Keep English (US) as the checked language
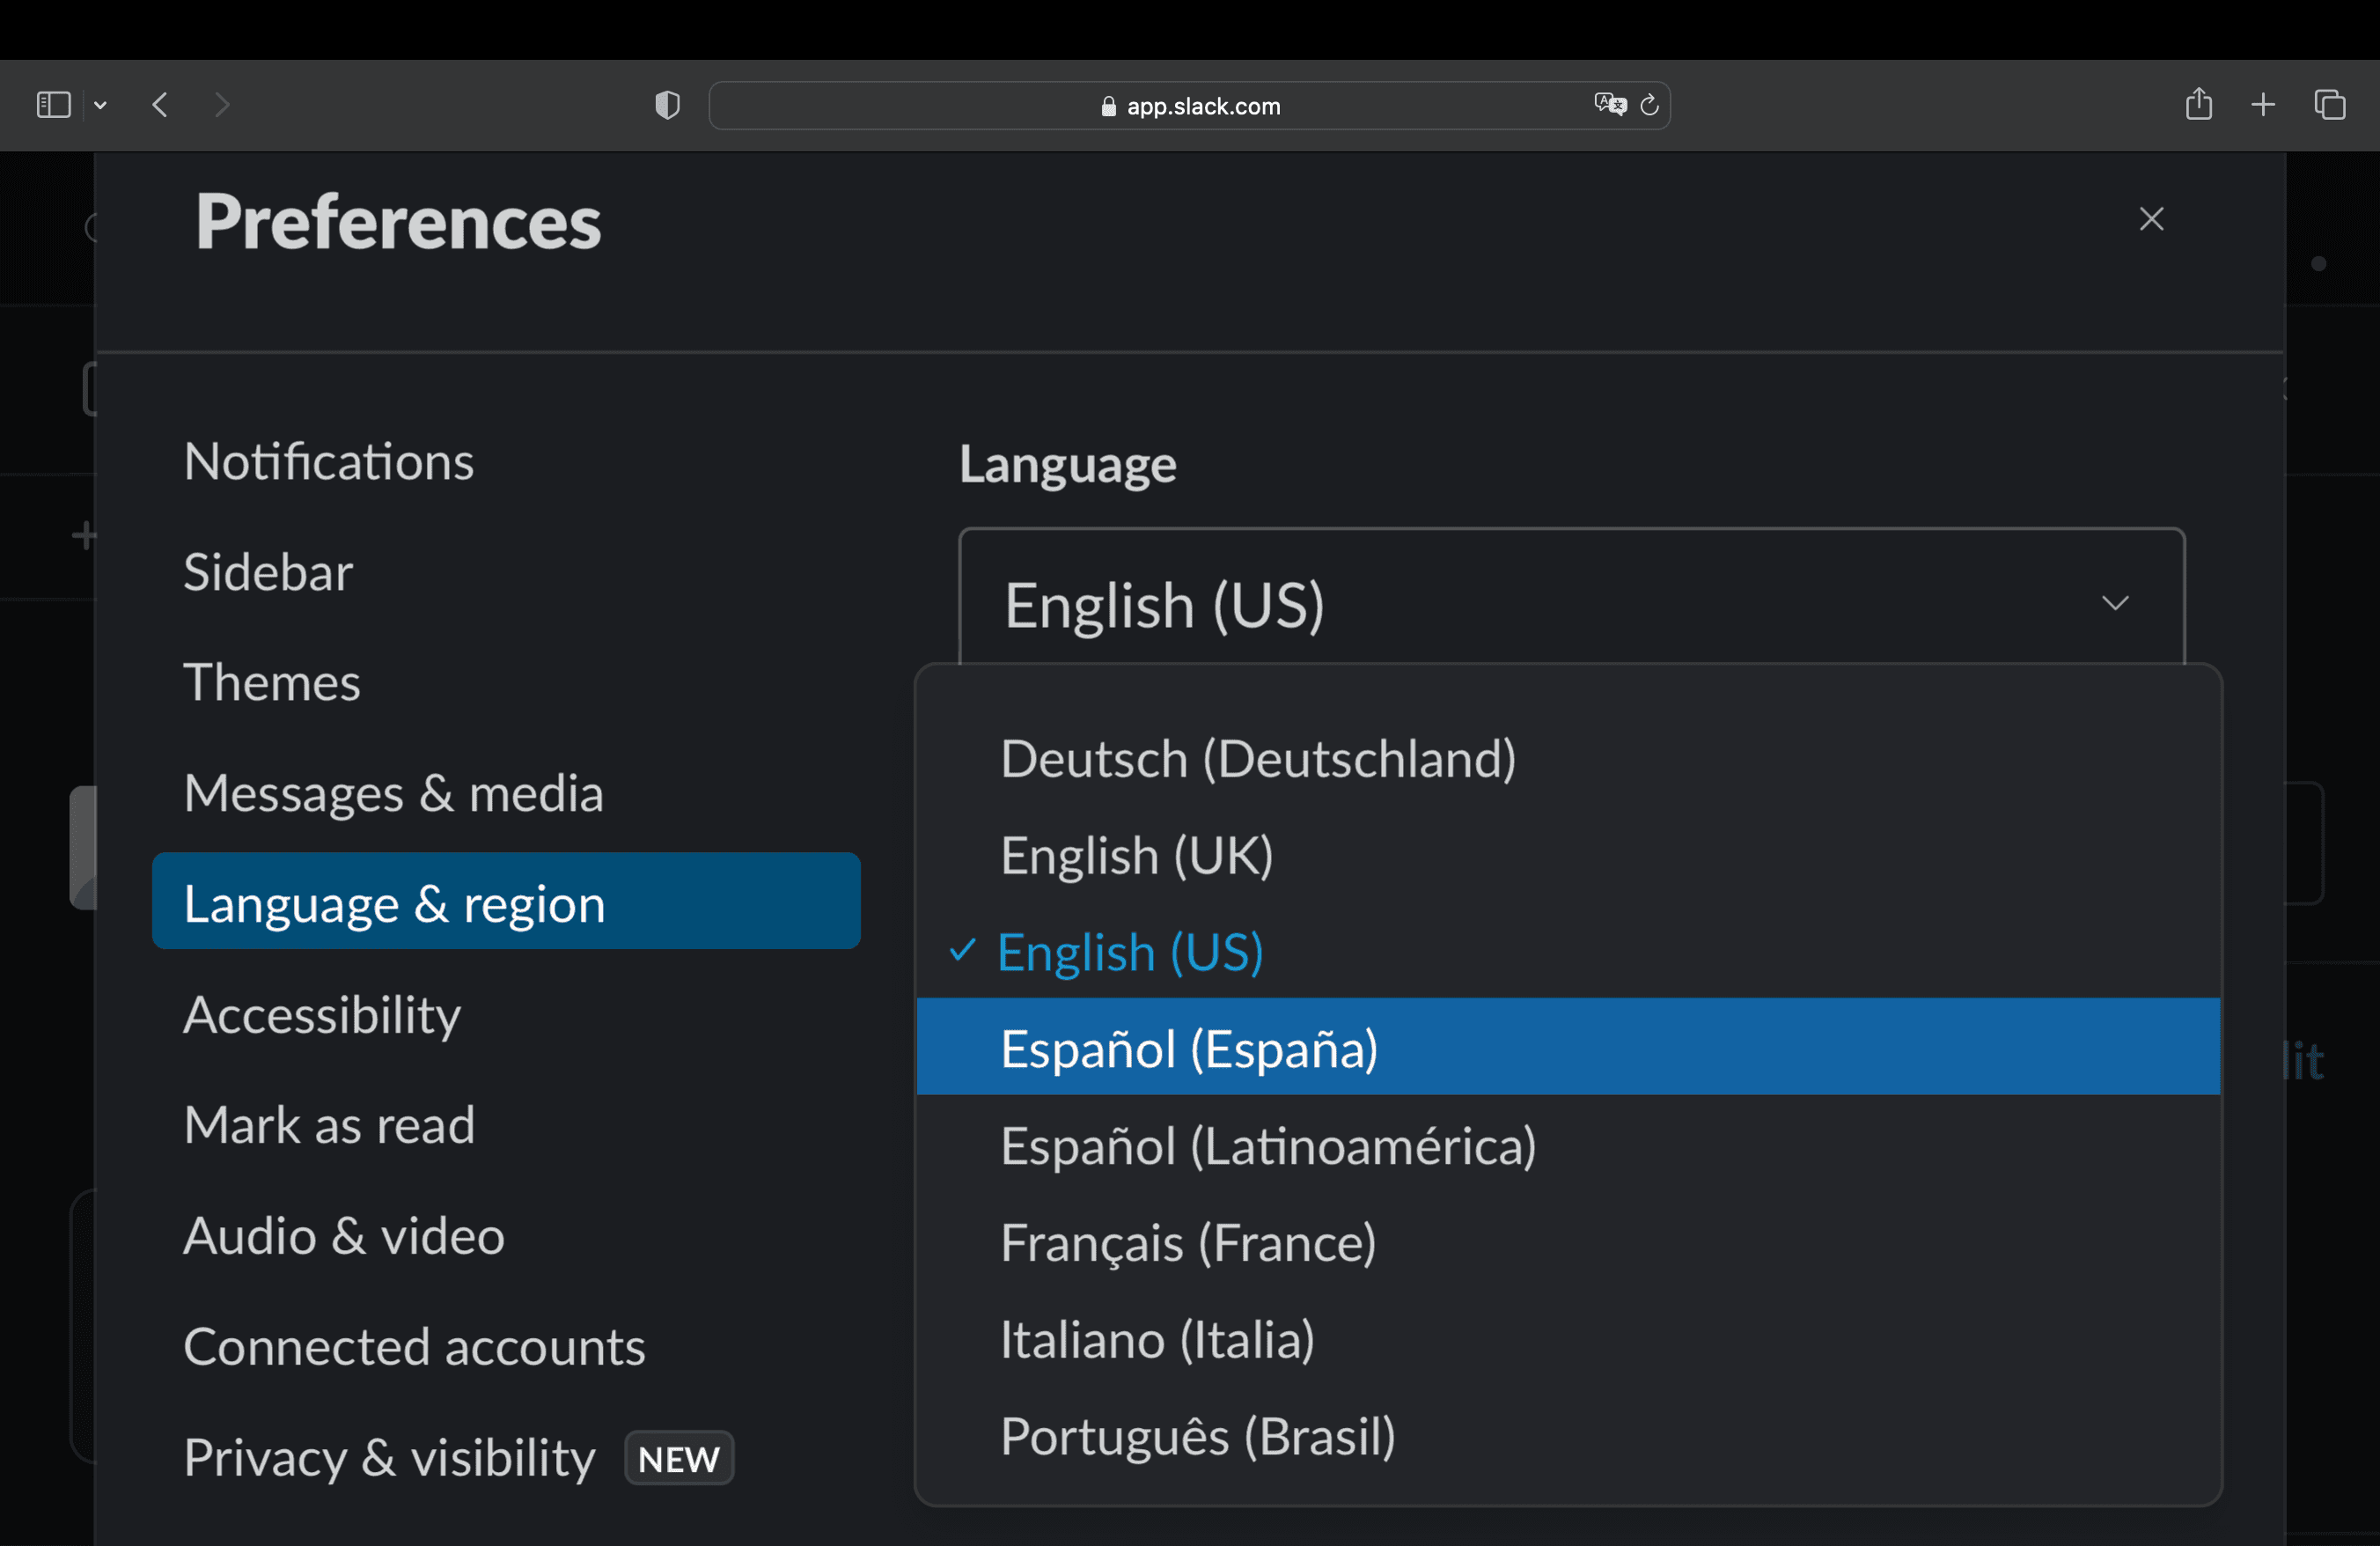The width and height of the screenshot is (2380, 1546). [1129, 952]
